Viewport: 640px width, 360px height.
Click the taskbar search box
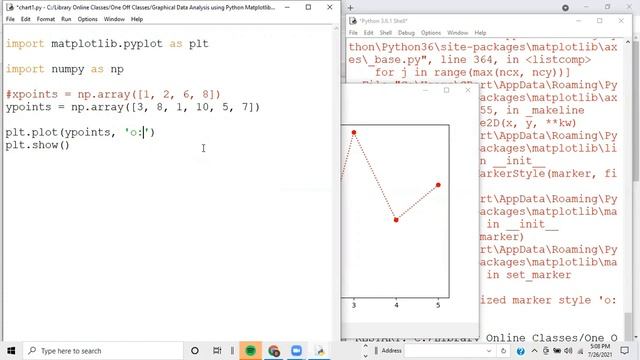[x=103, y=351]
